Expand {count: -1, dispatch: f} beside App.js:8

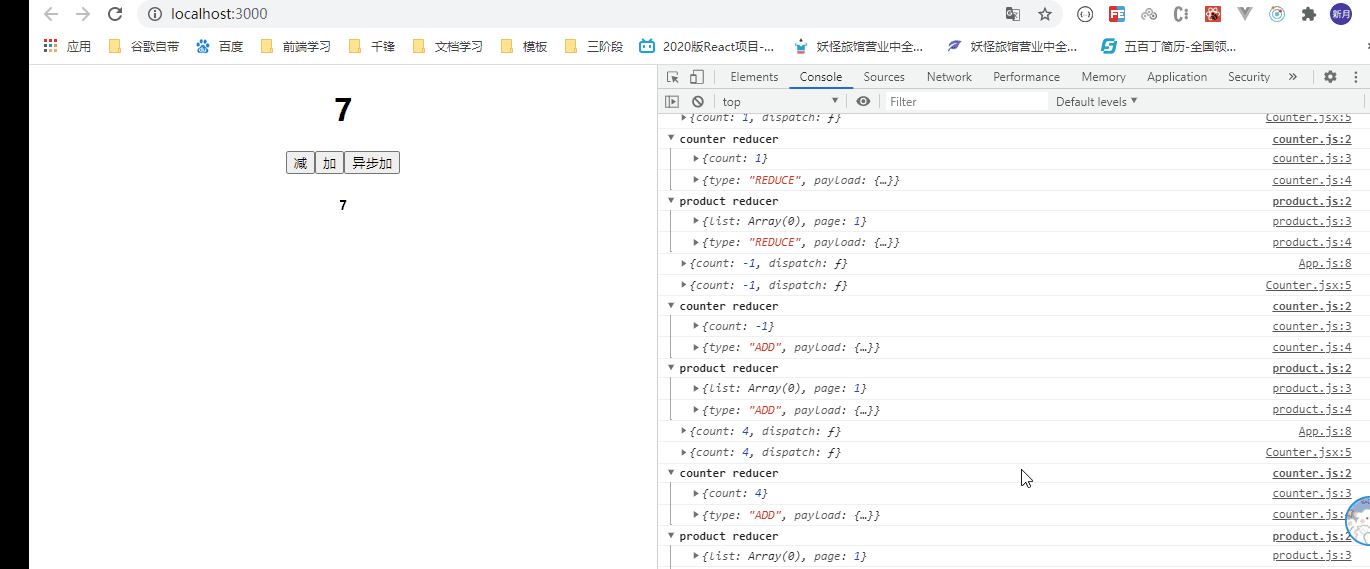coord(685,264)
